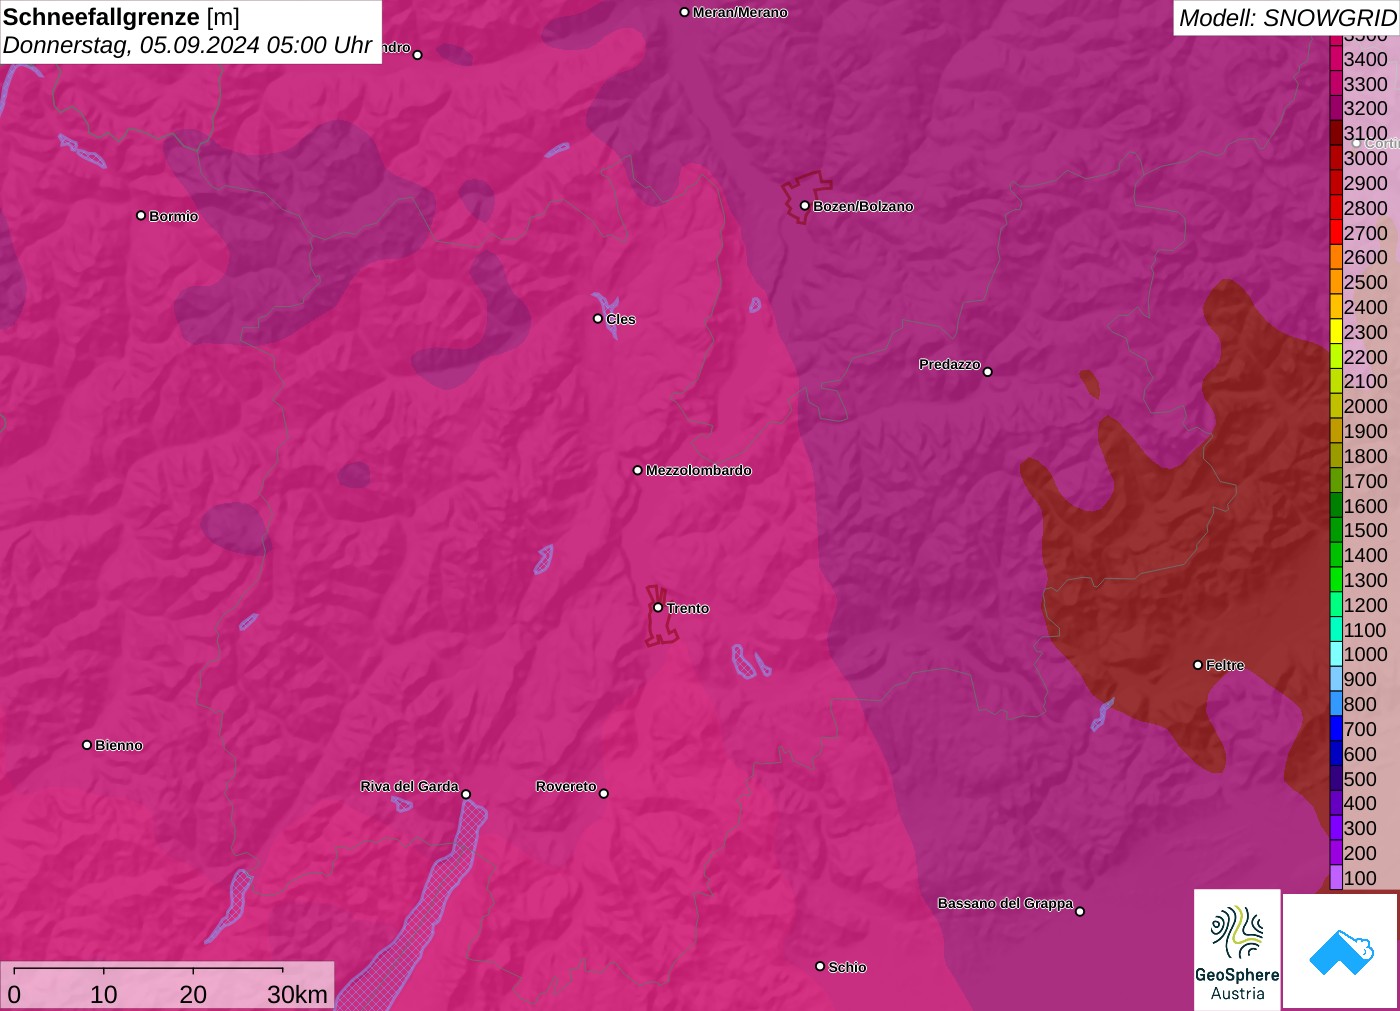The height and width of the screenshot is (1011, 1400).
Task: Click the Meran/Merano label text
Action: coord(740,12)
